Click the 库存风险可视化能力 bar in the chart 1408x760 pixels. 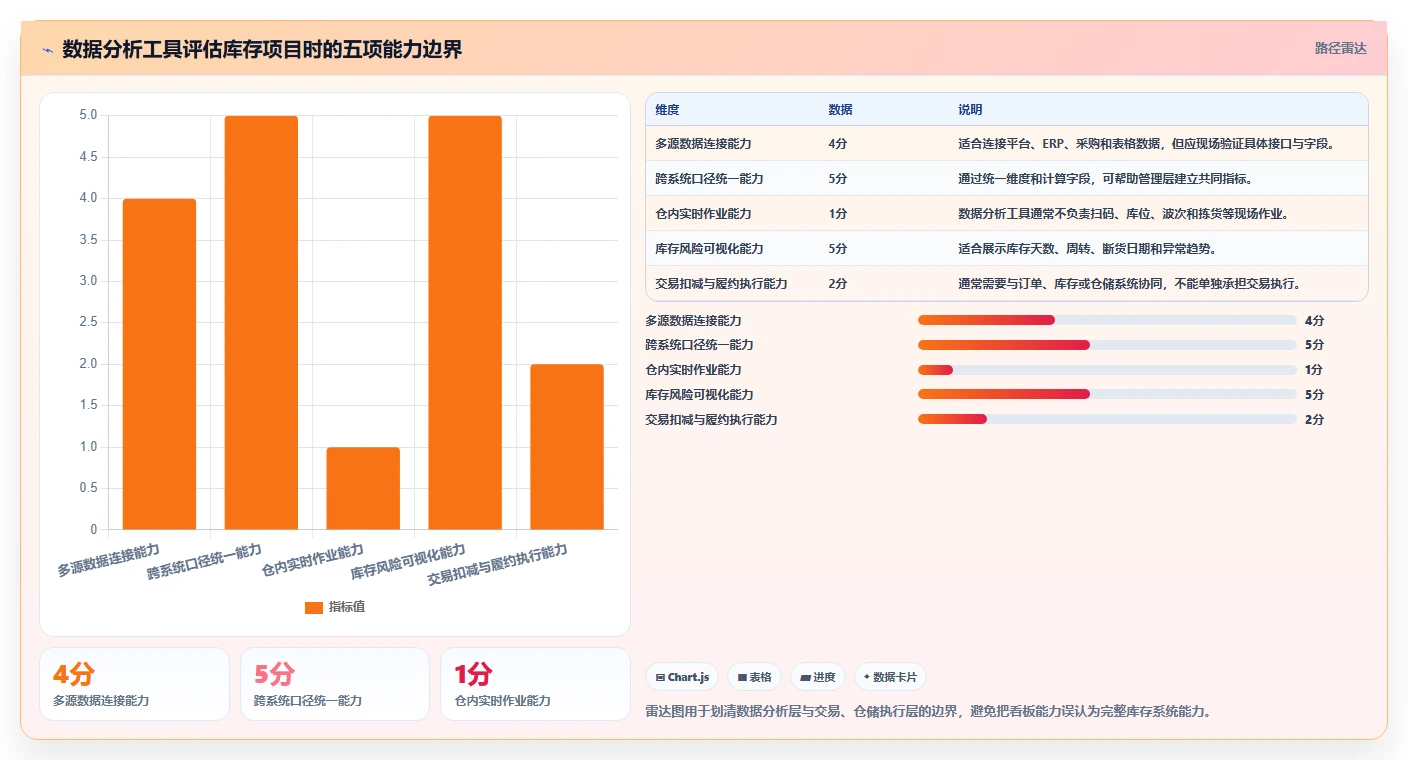pos(465,322)
